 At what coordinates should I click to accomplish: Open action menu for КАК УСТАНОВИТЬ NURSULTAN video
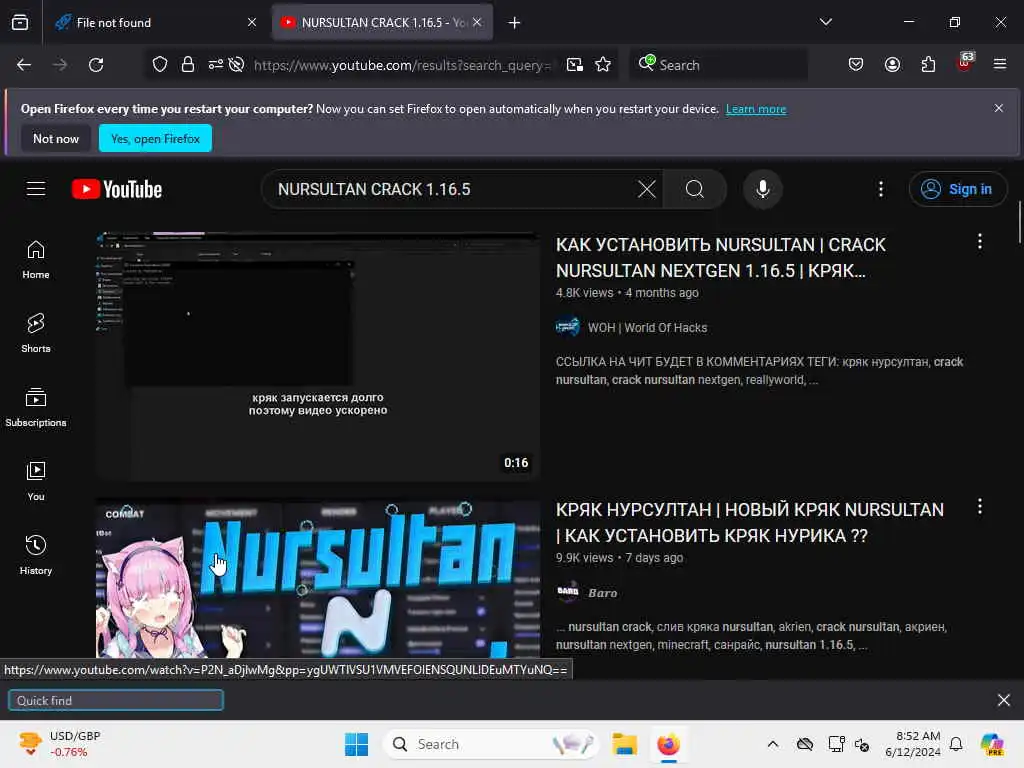pyautogui.click(x=980, y=242)
